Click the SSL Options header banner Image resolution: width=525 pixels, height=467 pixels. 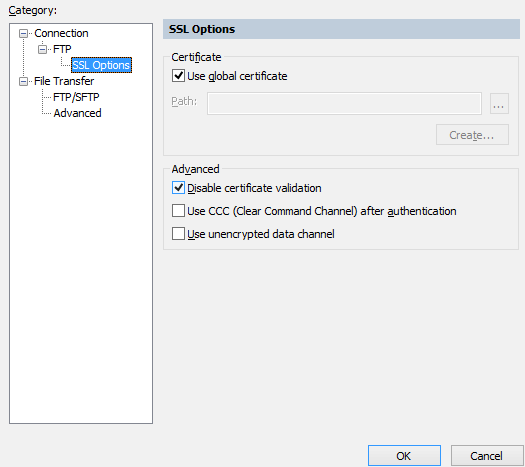click(x=341, y=29)
